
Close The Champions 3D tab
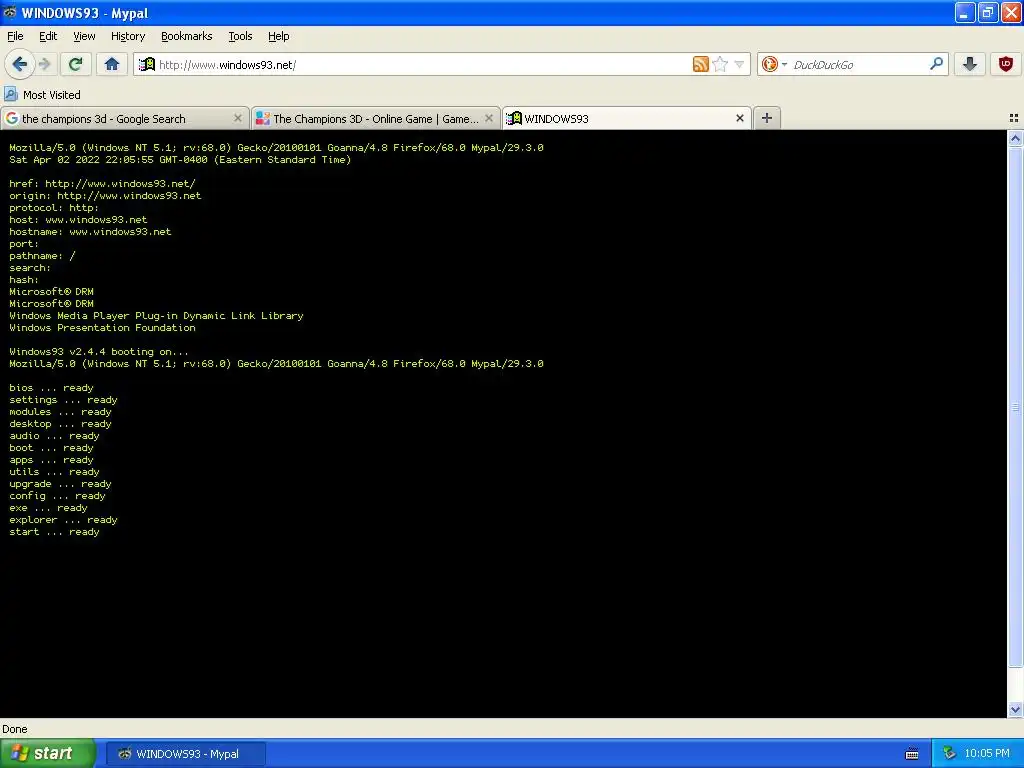point(488,118)
